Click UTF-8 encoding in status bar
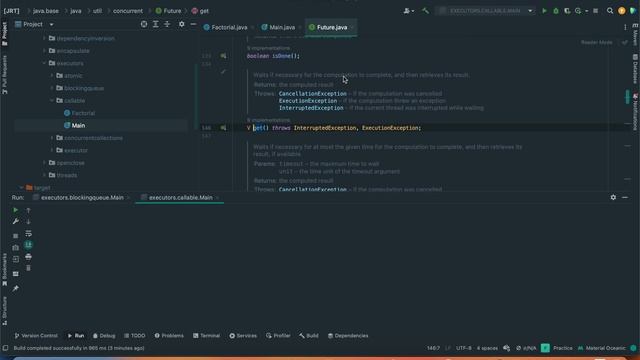The image size is (640, 360). [x=463, y=348]
